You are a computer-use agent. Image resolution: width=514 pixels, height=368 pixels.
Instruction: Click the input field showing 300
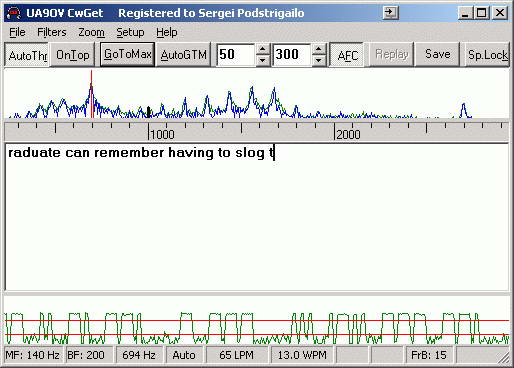pos(292,54)
